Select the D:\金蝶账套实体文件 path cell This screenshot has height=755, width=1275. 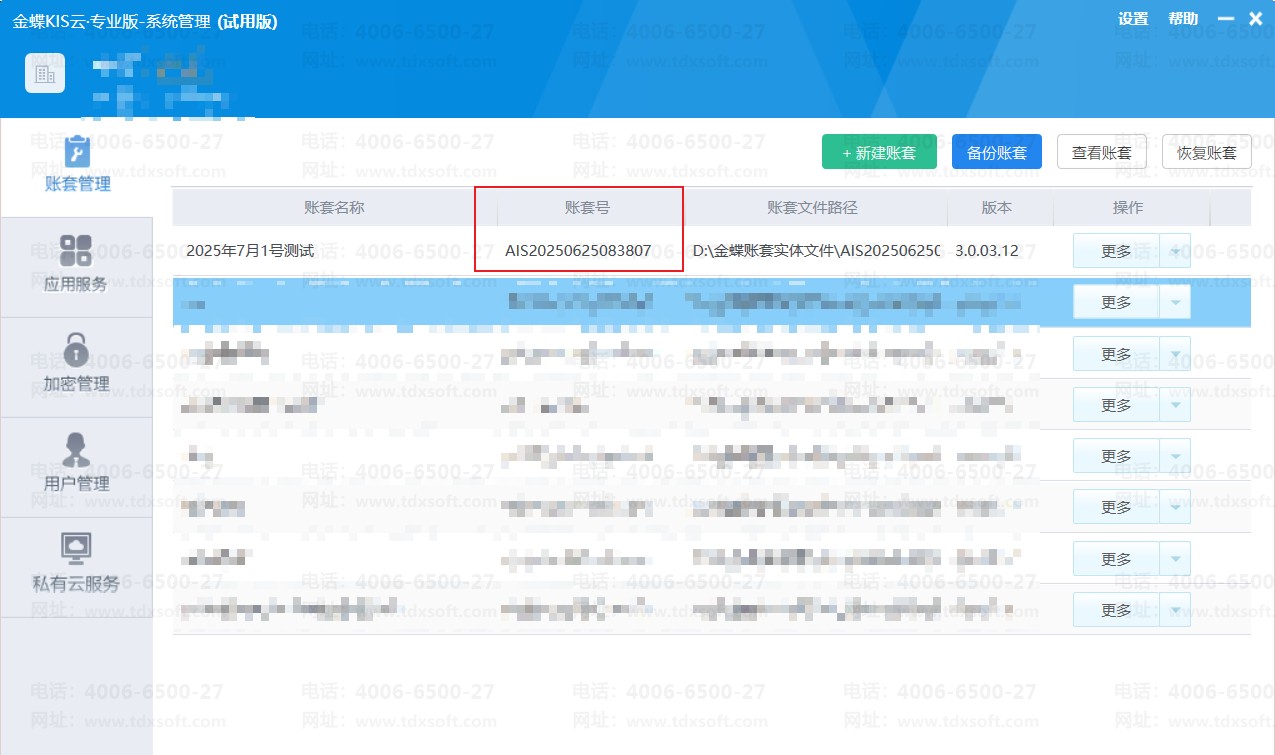click(816, 251)
